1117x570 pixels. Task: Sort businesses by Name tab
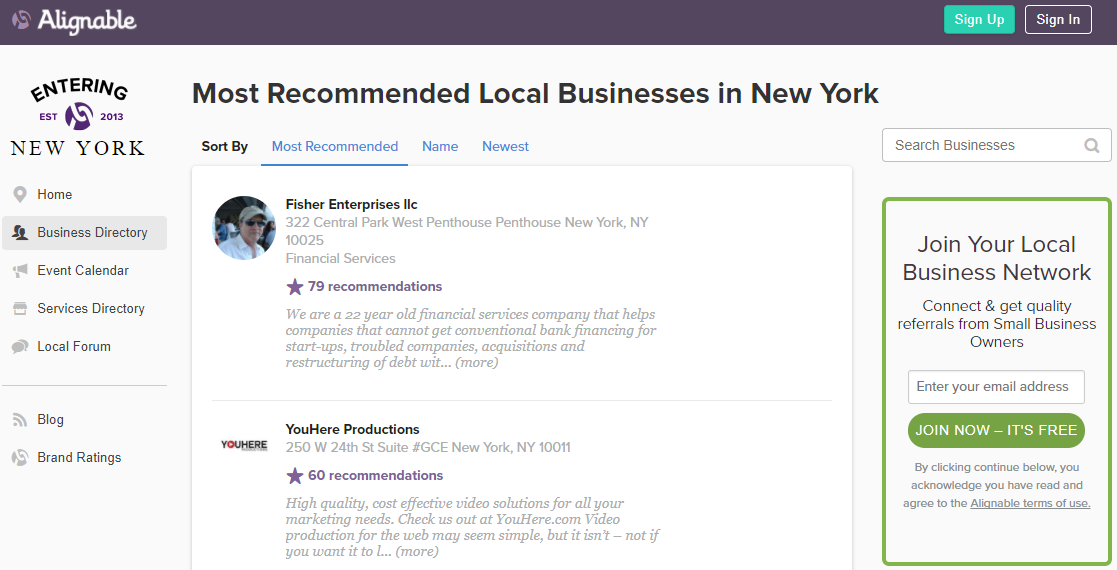(440, 146)
